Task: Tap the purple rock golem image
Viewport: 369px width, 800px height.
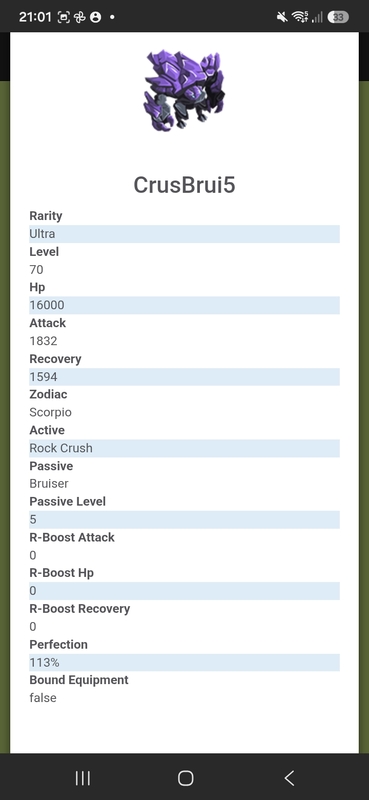Action: tap(184, 90)
